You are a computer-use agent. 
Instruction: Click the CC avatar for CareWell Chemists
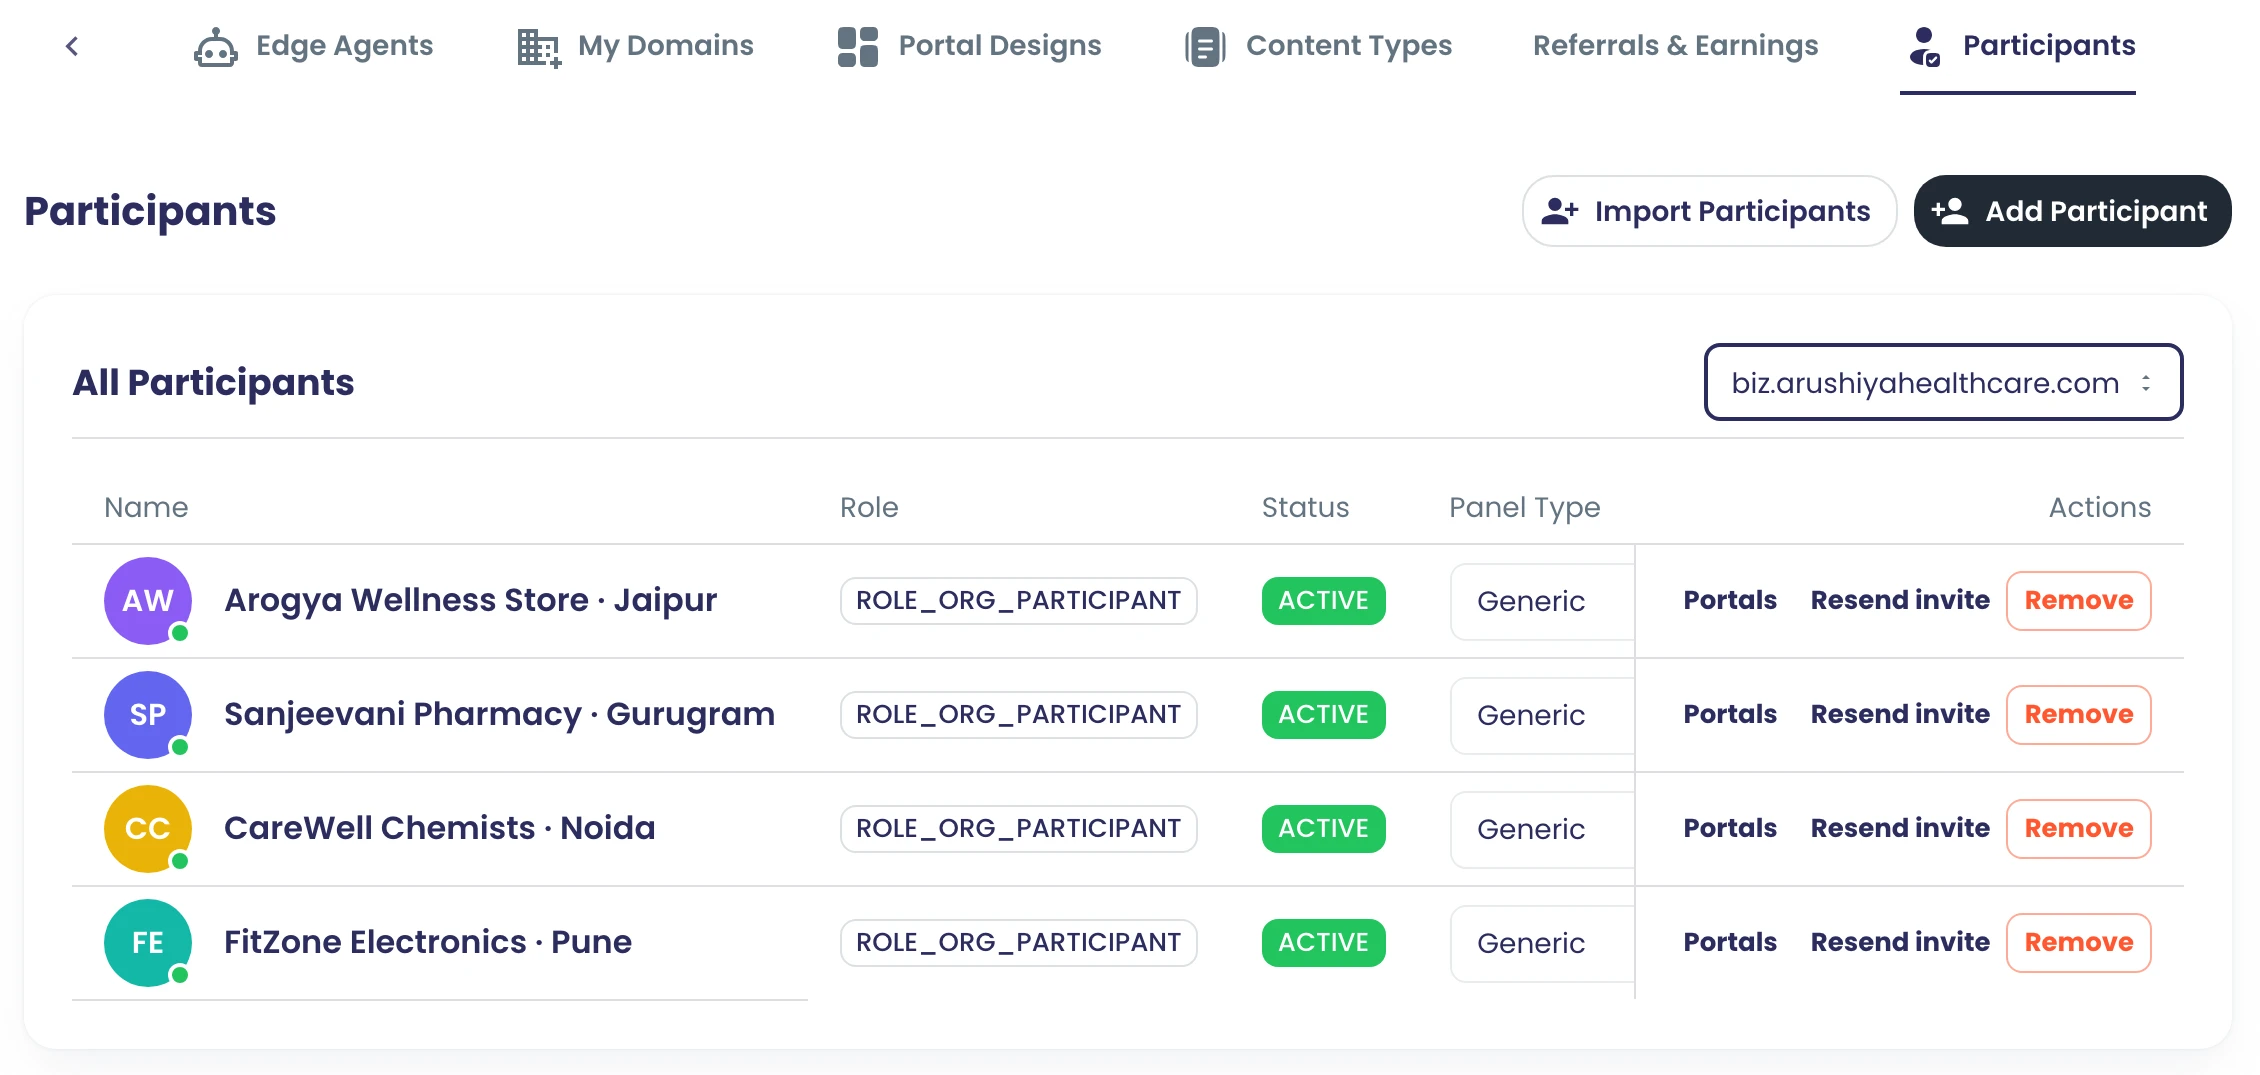[x=148, y=828]
